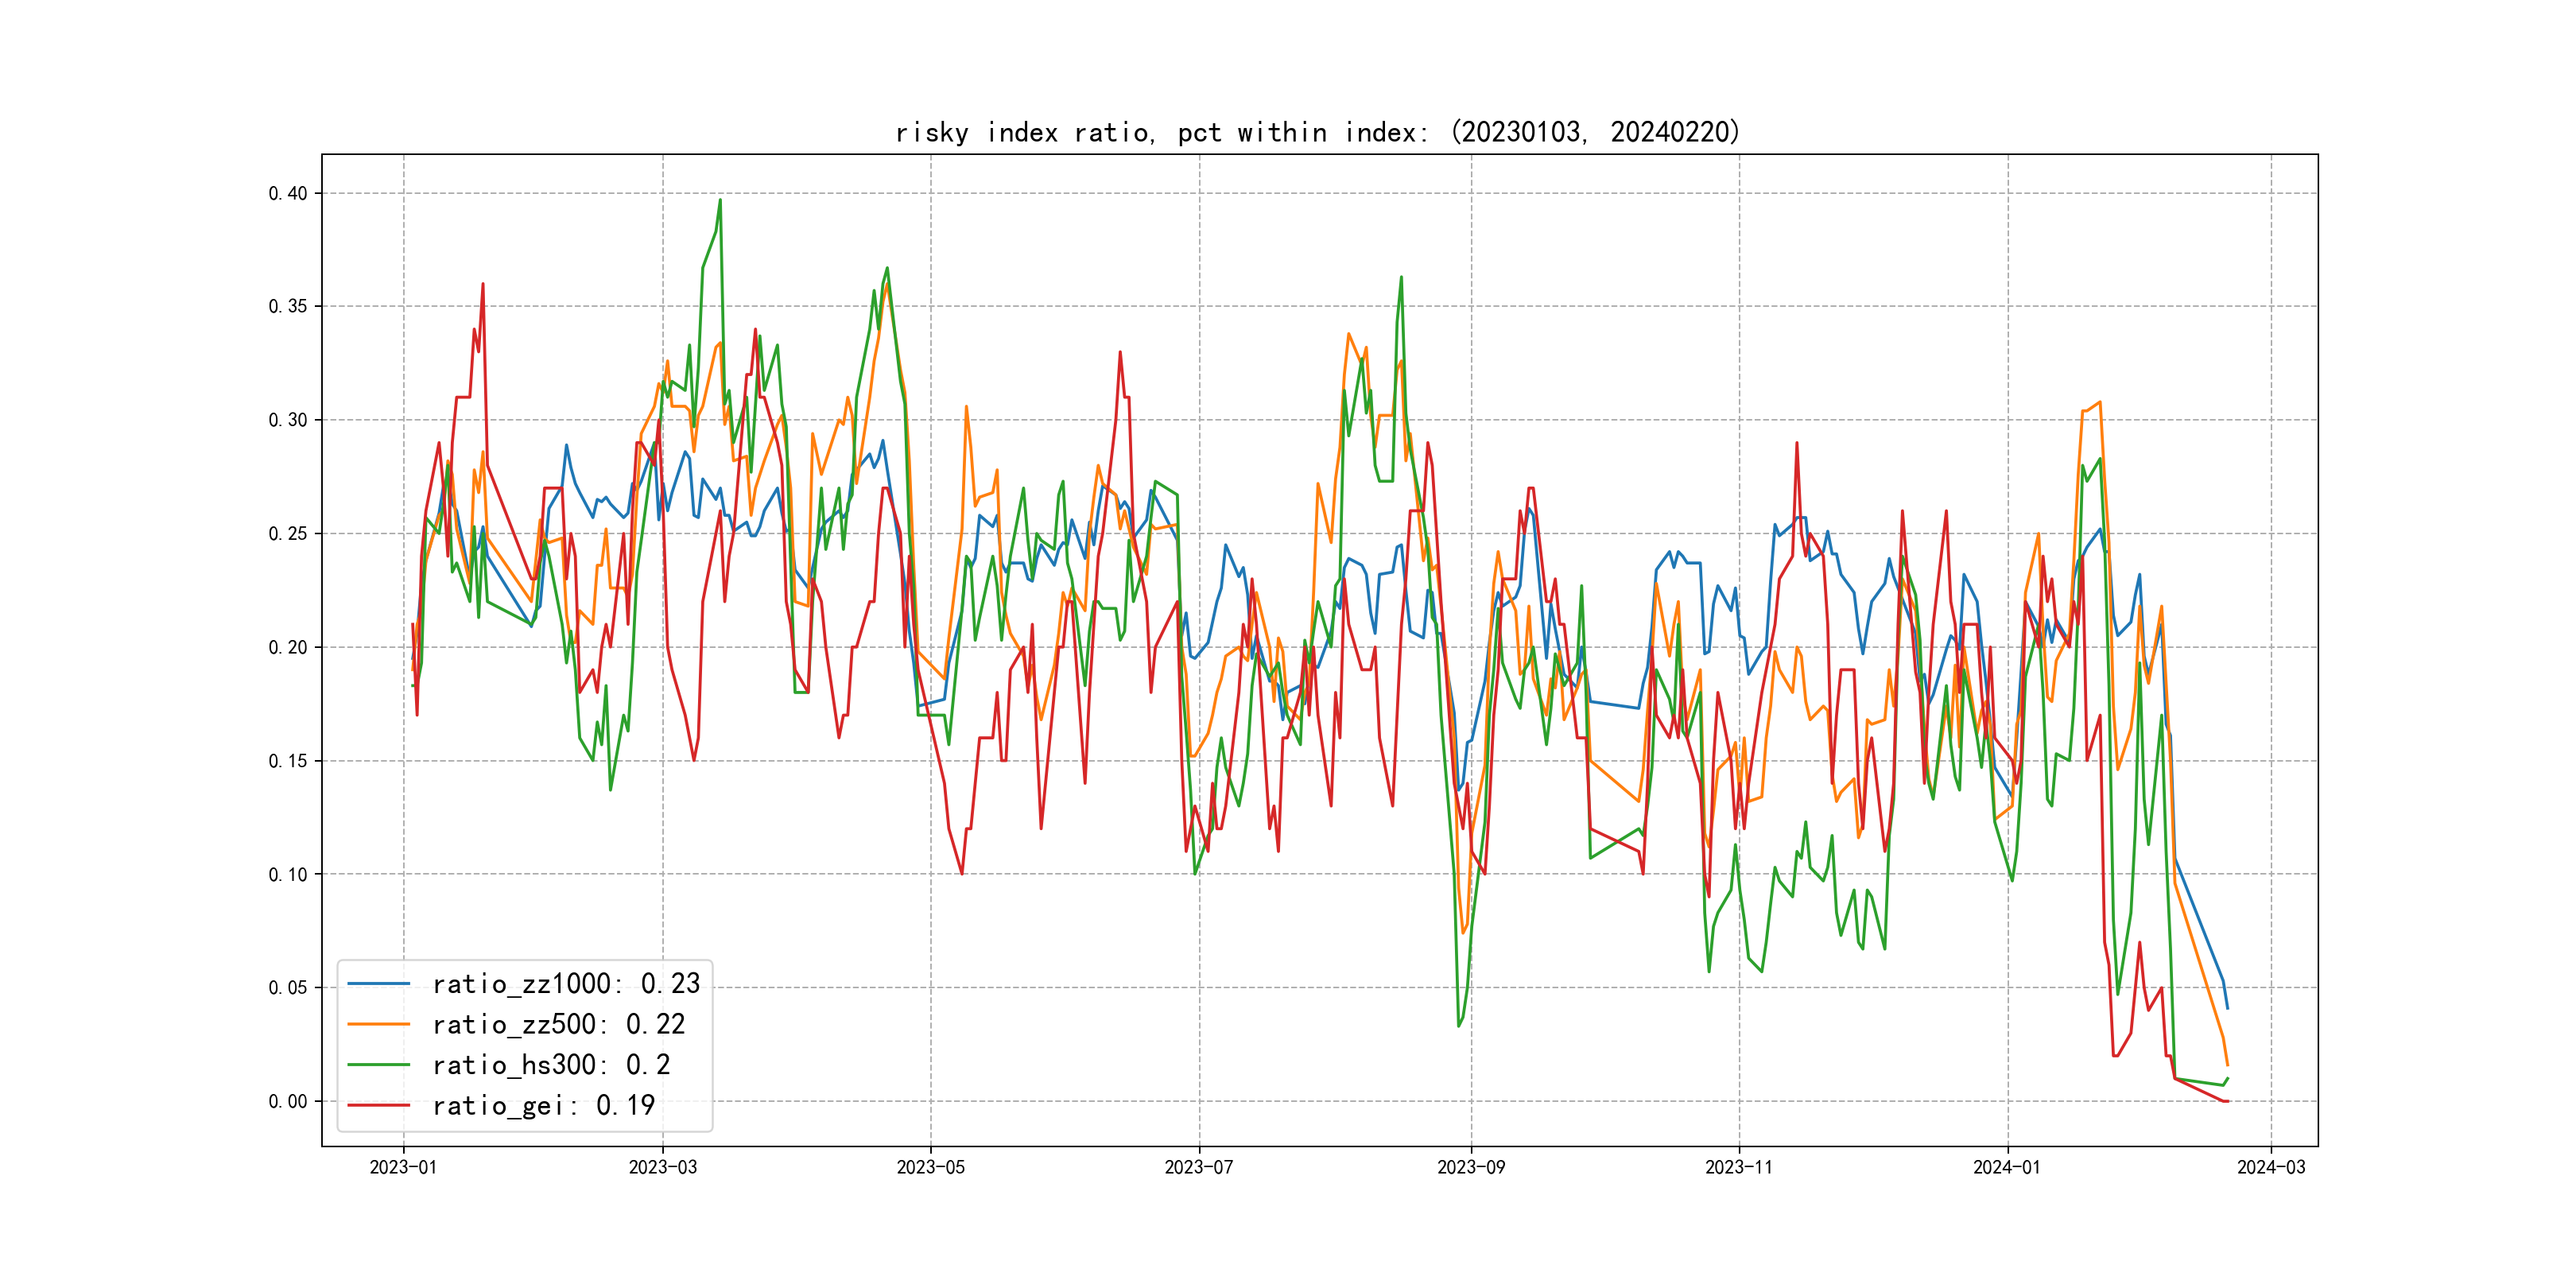The image size is (2576, 1288).
Task: Click the 2023-09 x-axis label
Action: (x=1470, y=1167)
